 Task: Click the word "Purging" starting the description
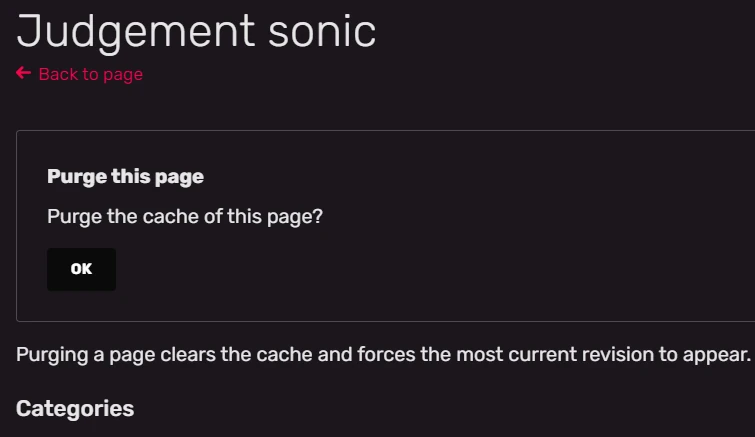pyautogui.click(x=52, y=355)
